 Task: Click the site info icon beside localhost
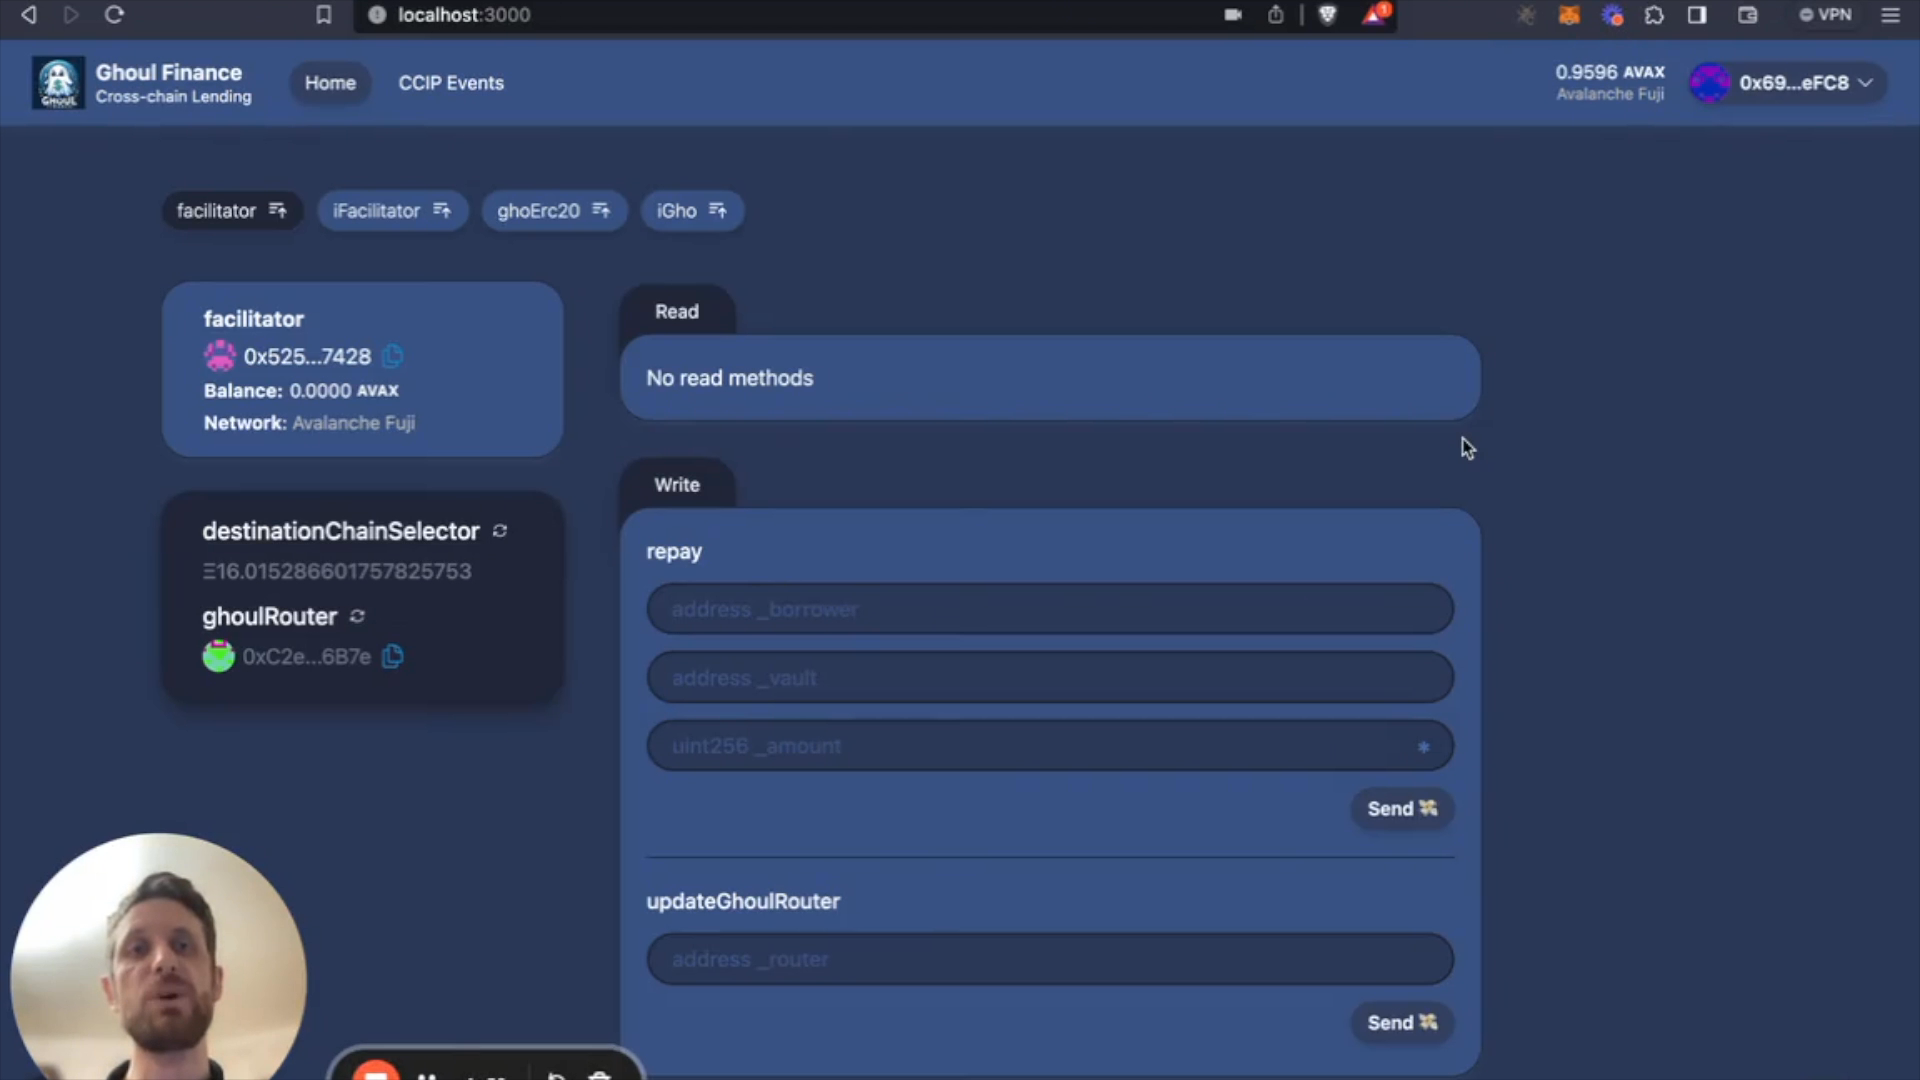[377, 15]
